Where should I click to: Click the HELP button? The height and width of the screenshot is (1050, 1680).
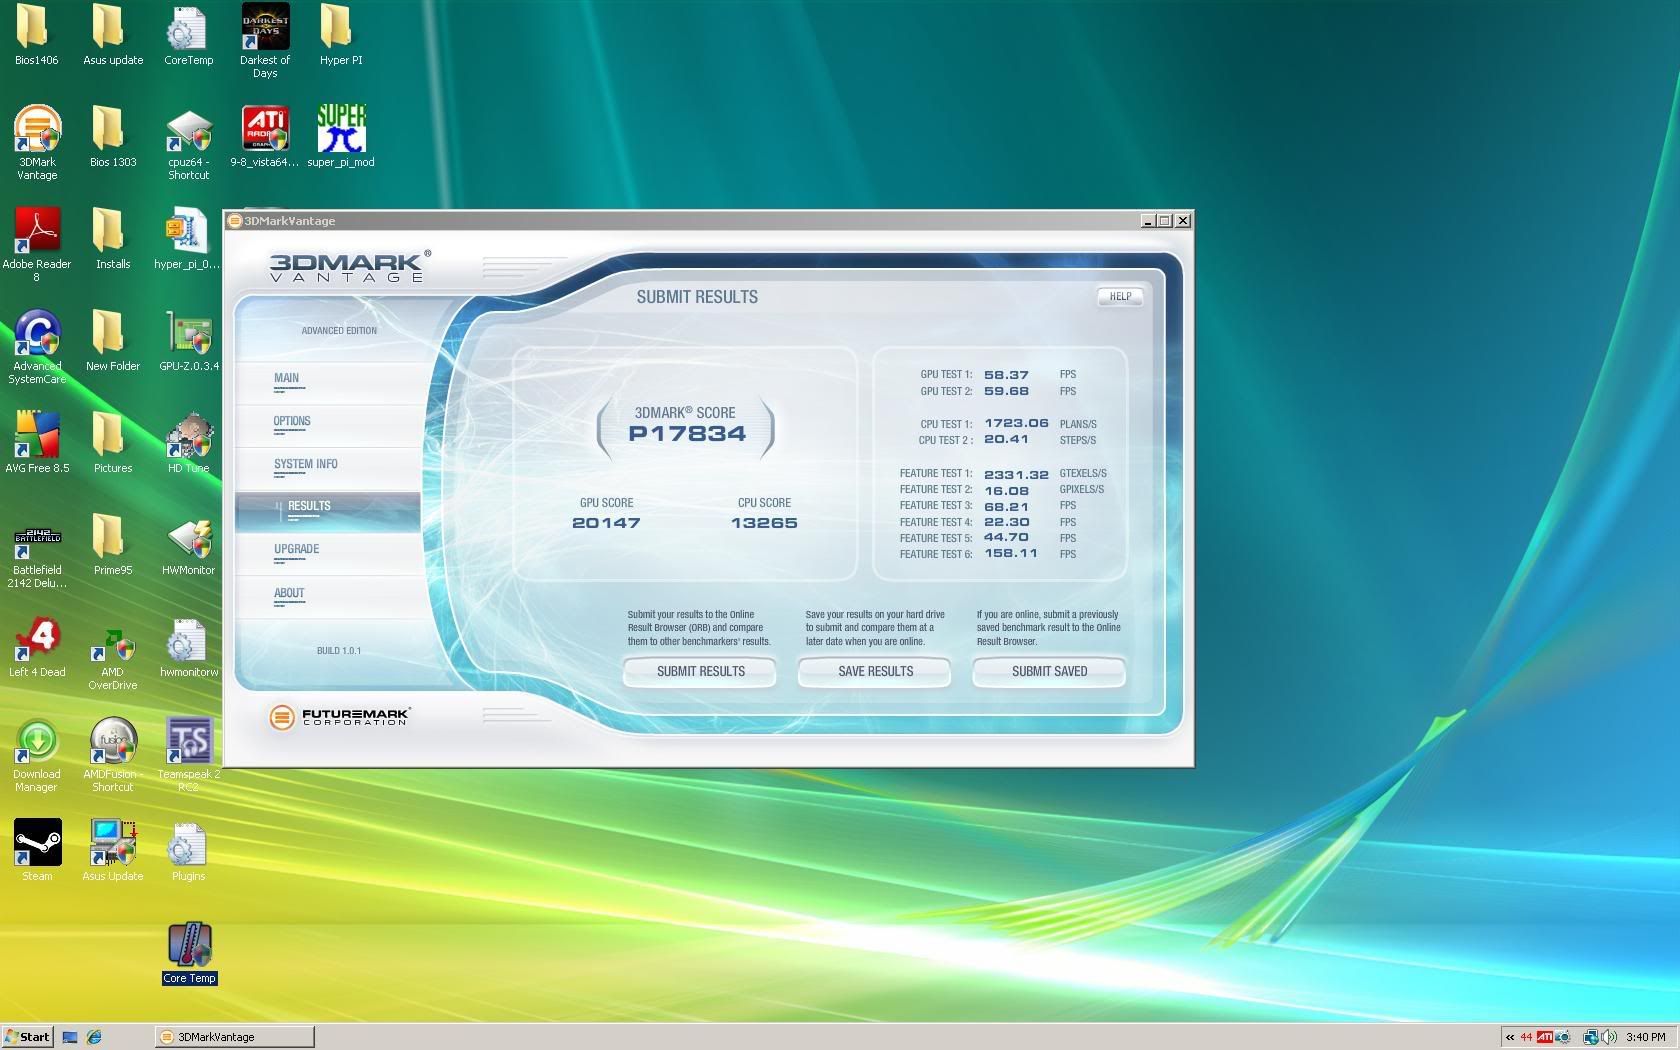[x=1120, y=296]
